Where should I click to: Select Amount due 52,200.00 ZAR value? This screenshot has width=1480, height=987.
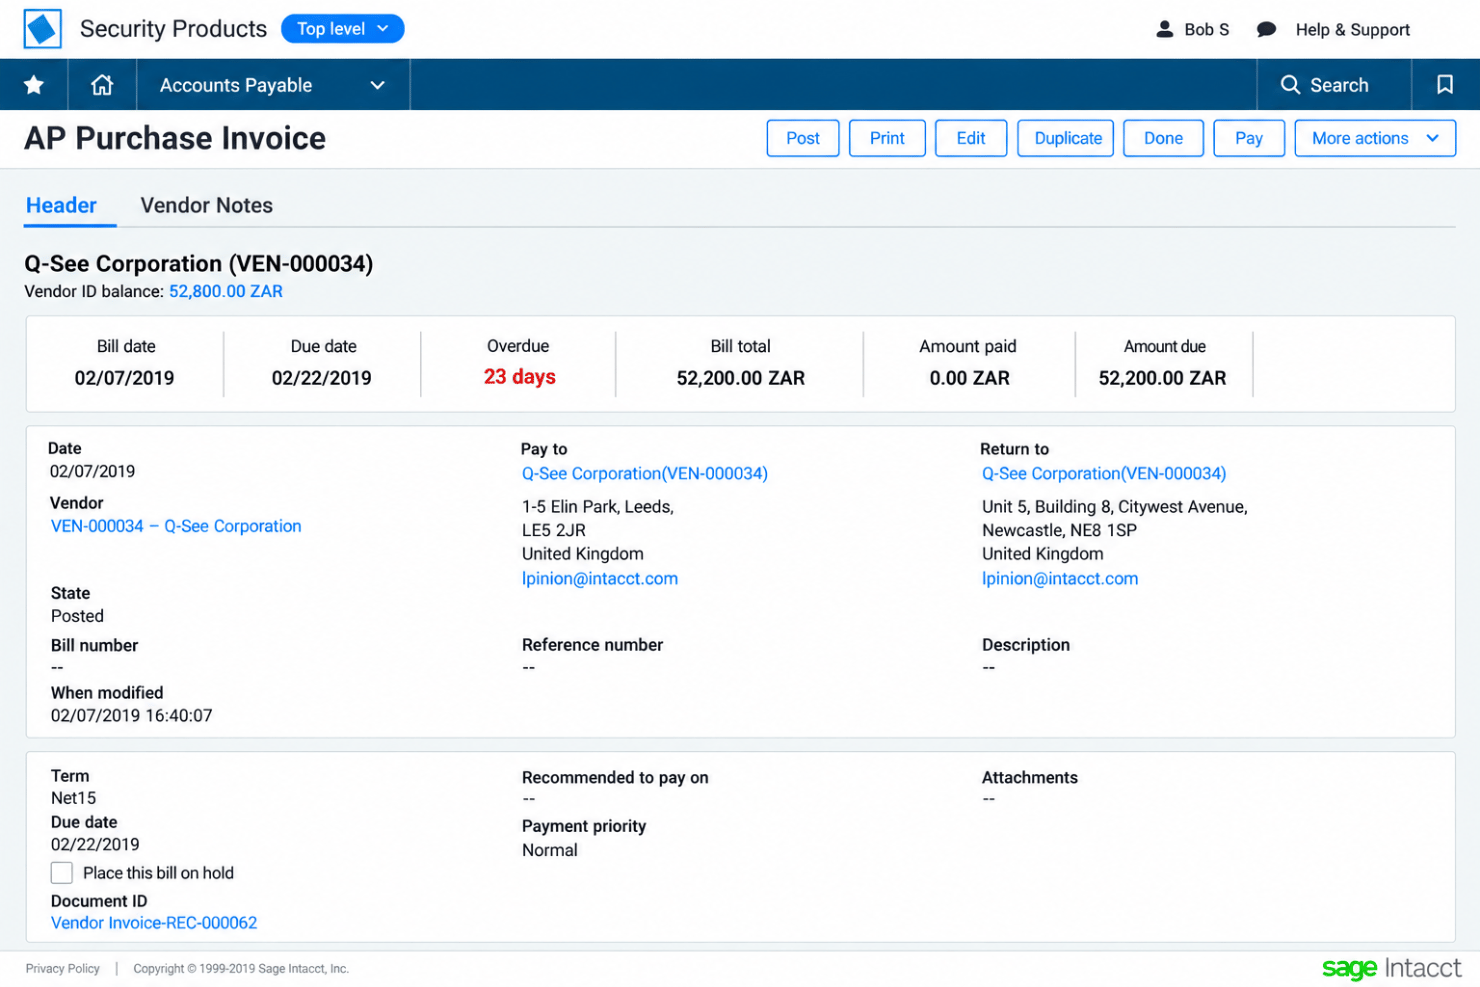1162,378
